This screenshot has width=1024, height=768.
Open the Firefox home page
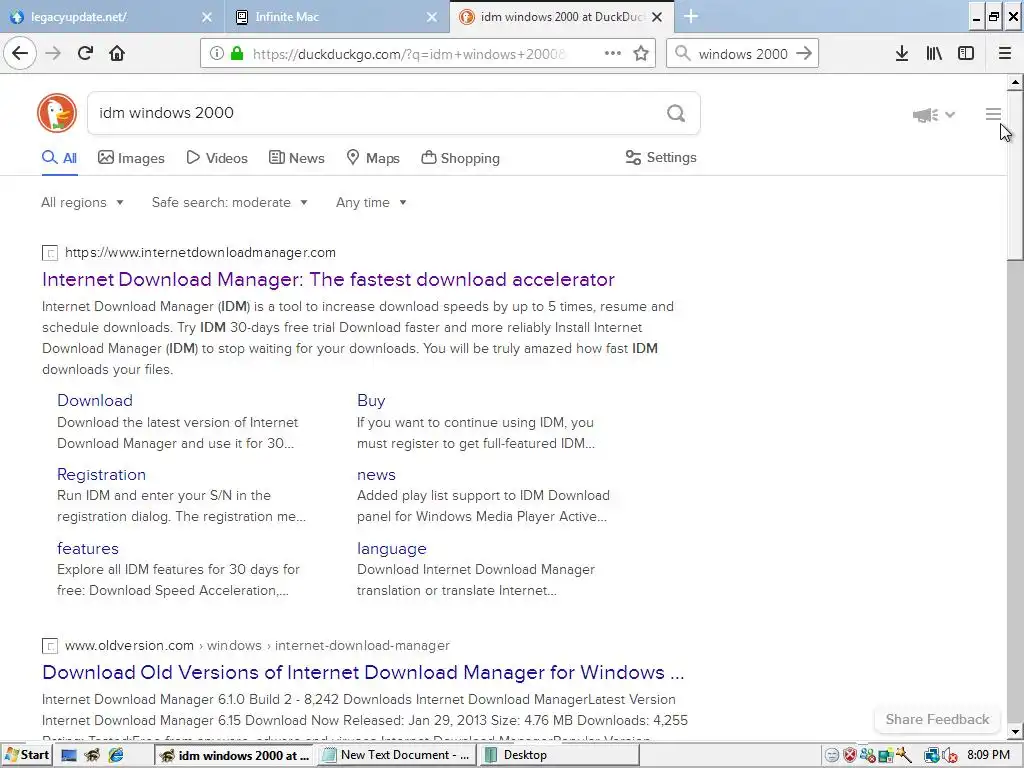[117, 53]
